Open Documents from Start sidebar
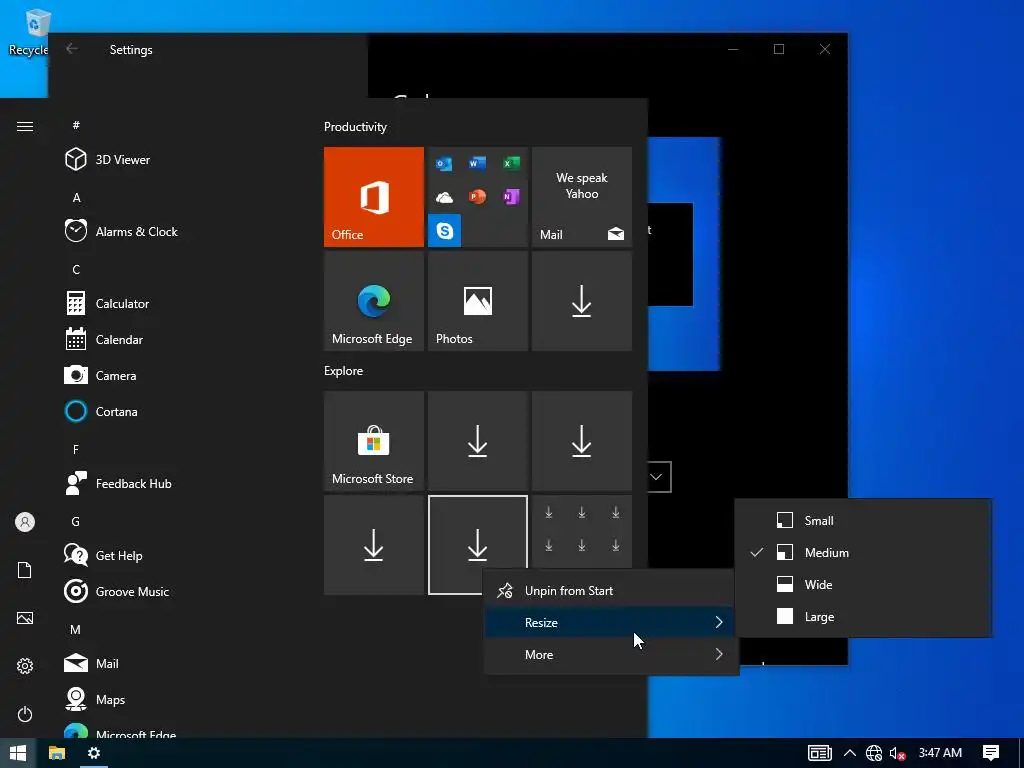This screenshot has height=768, width=1024. click(x=25, y=570)
